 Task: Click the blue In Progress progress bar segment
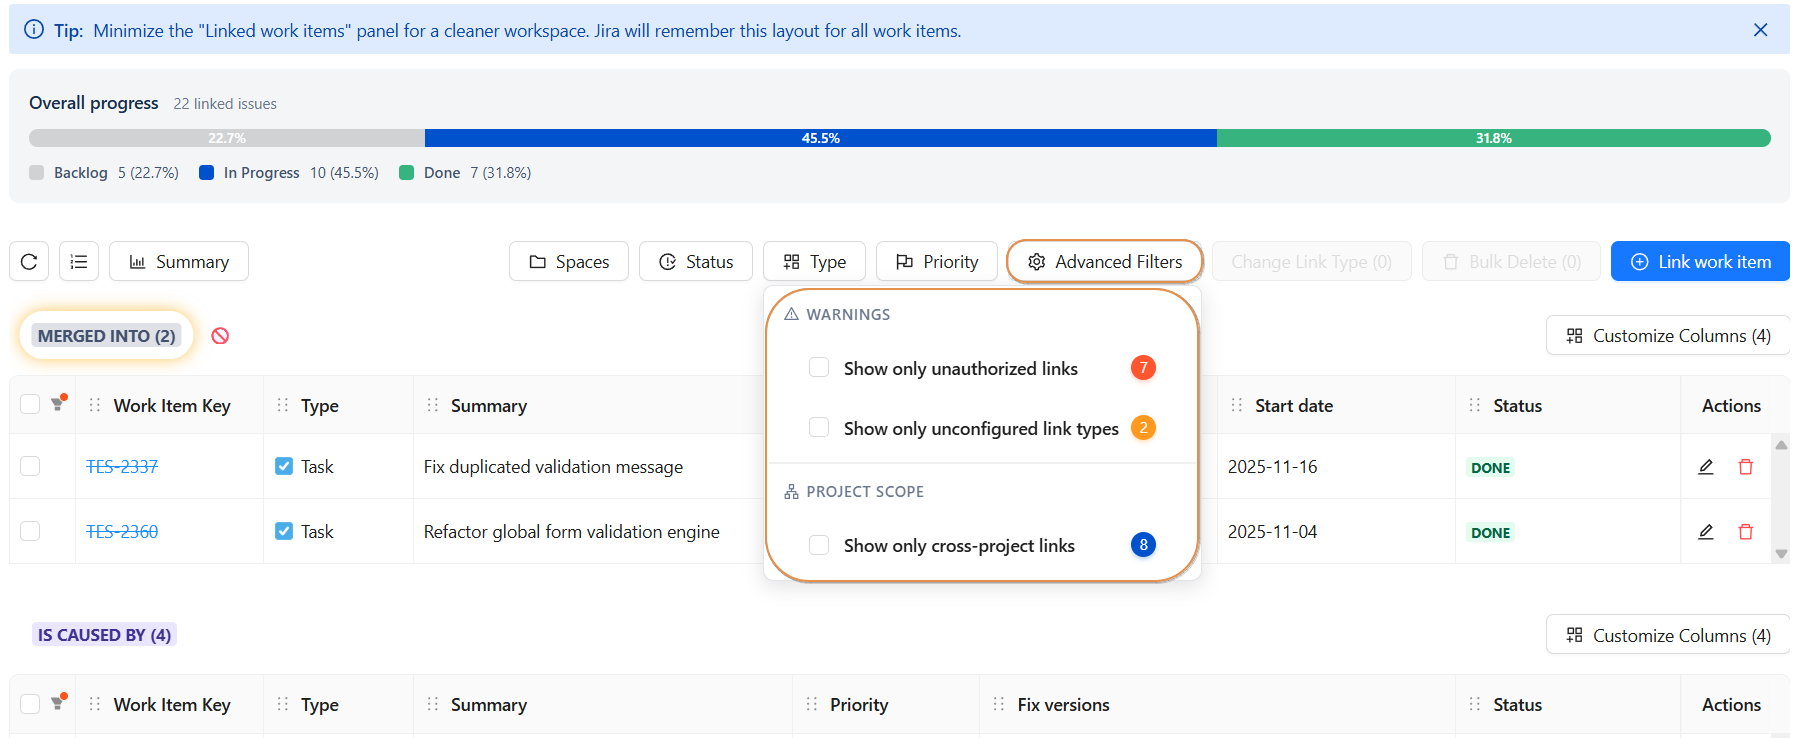click(x=820, y=138)
